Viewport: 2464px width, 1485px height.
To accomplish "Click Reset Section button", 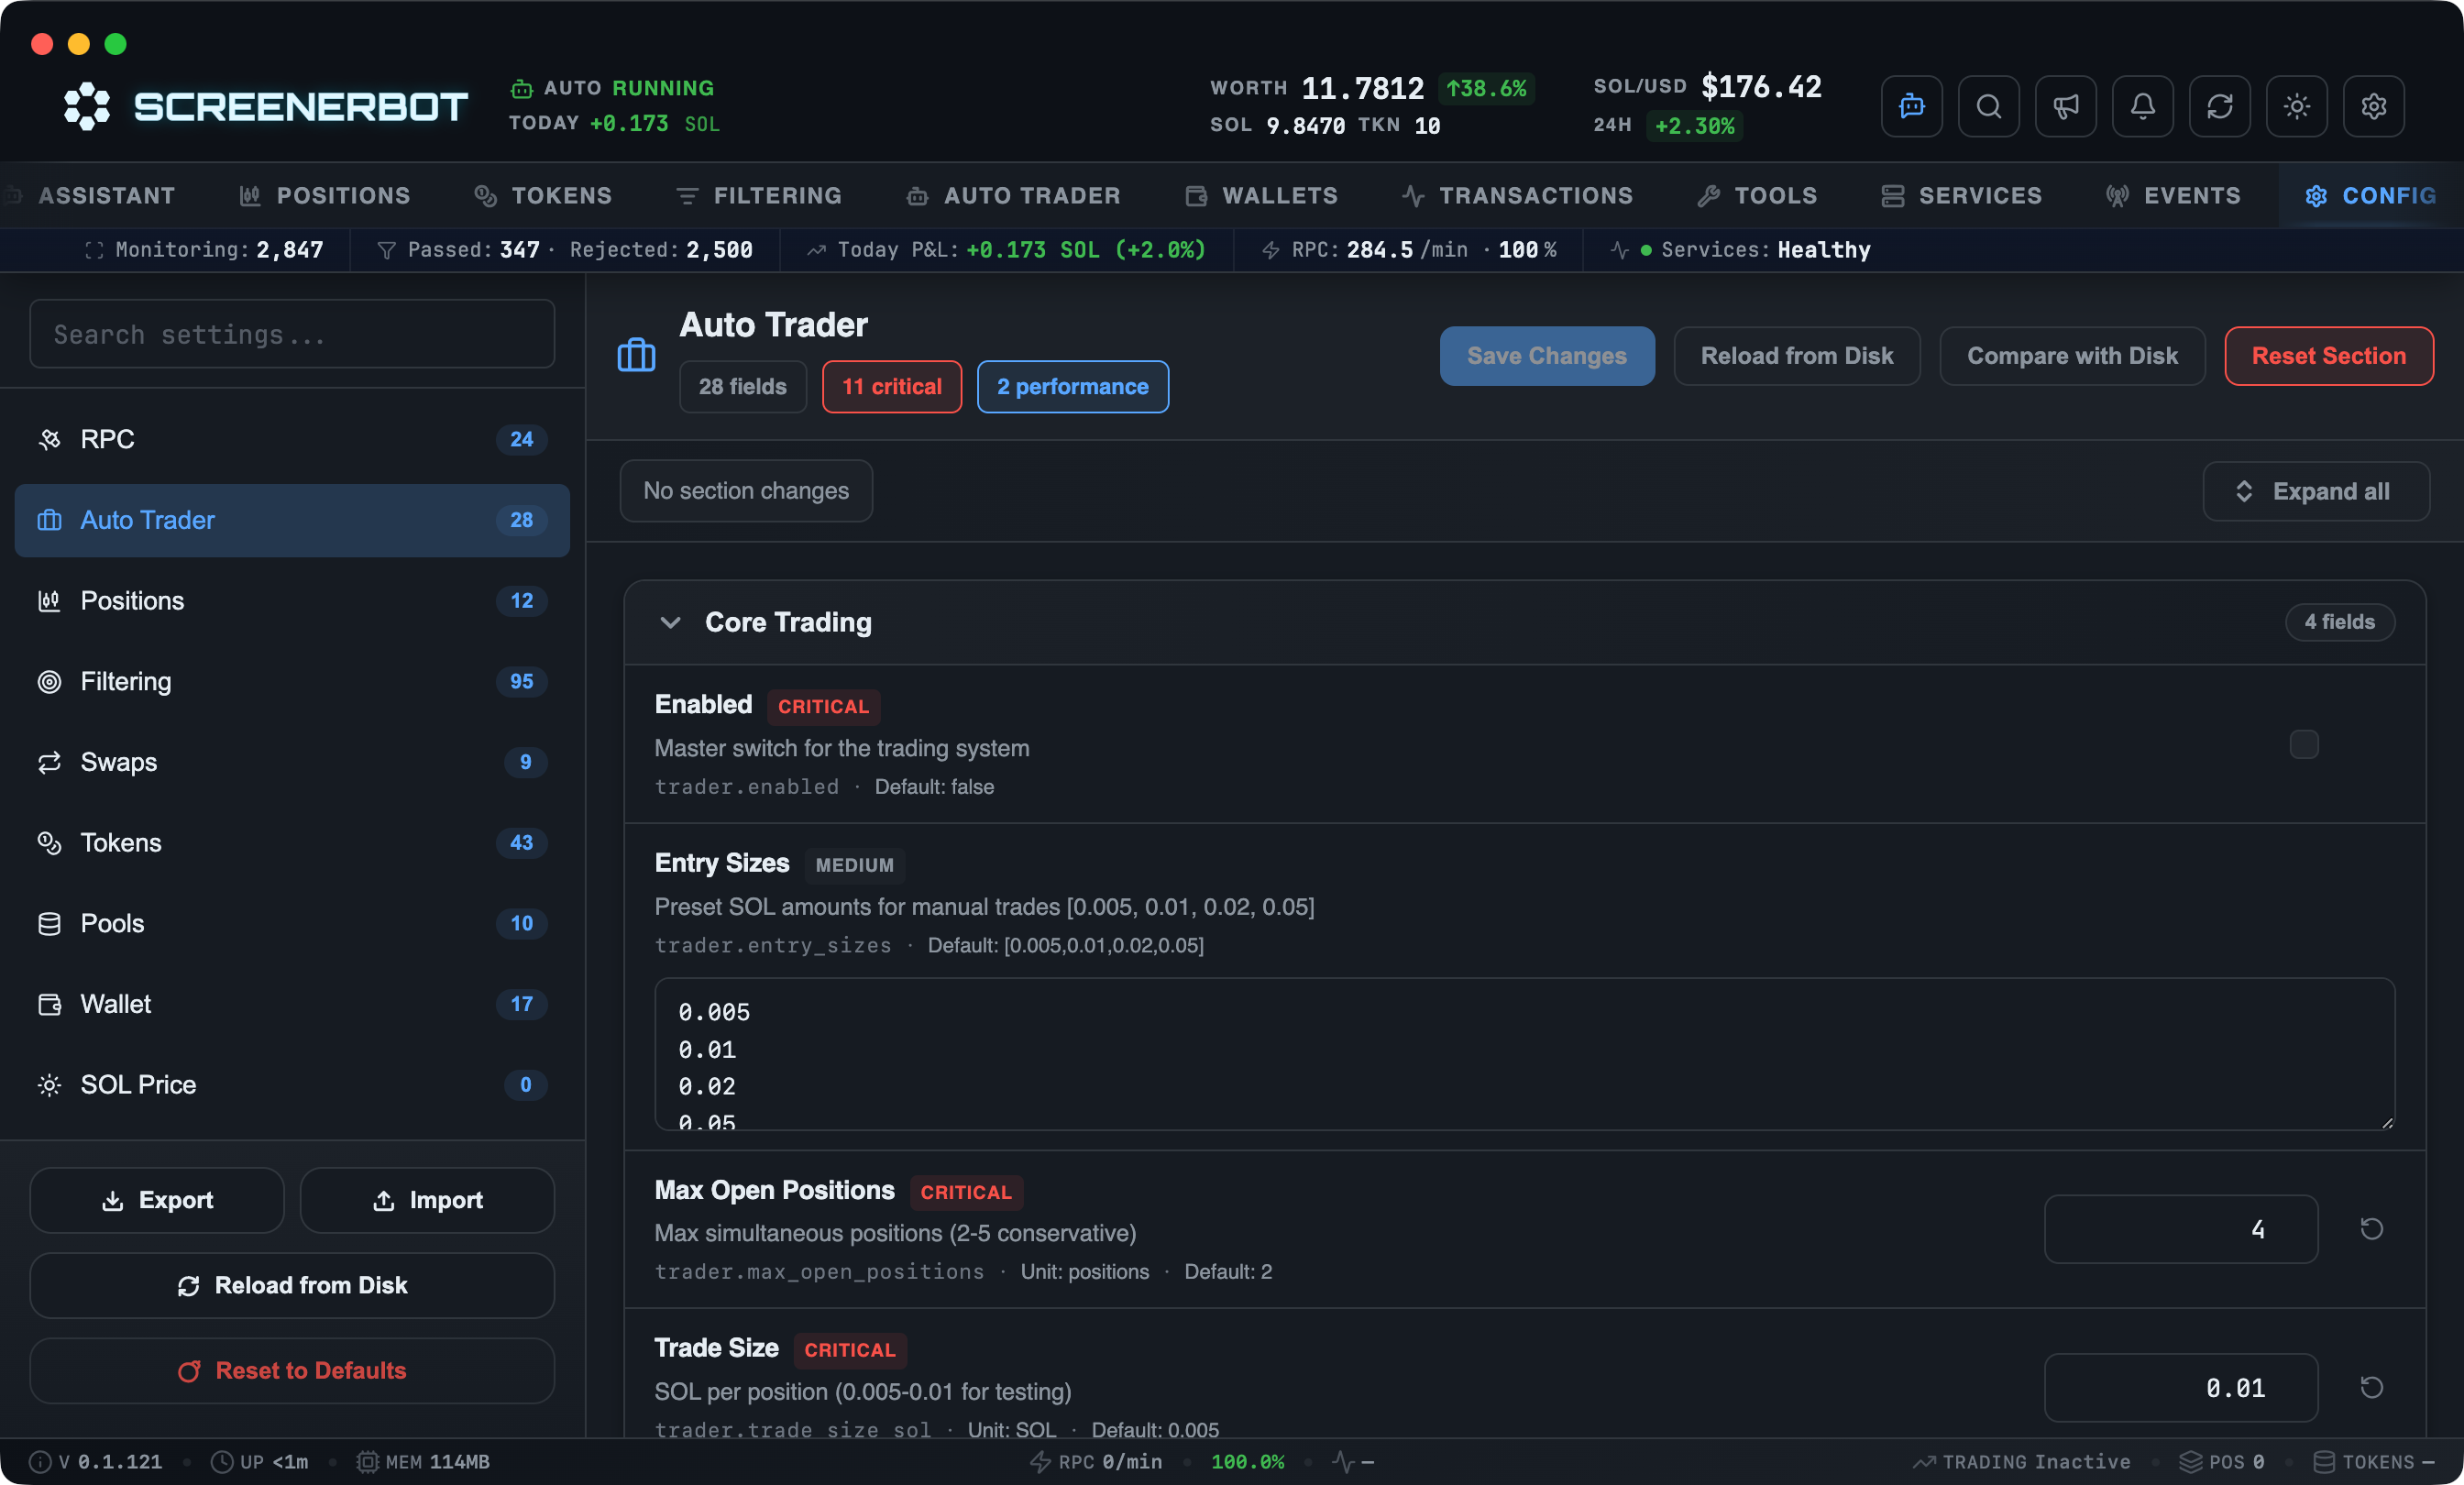I will click(2328, 355).
